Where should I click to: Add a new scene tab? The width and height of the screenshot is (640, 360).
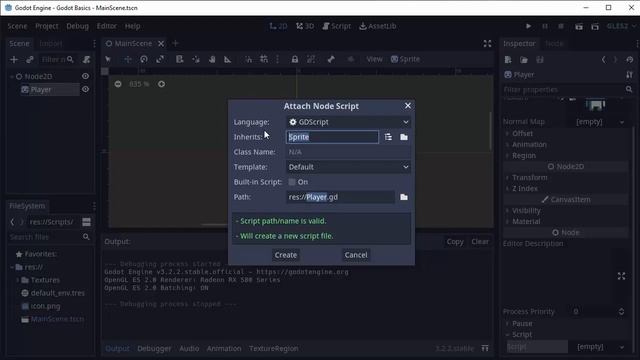(176, 43)
